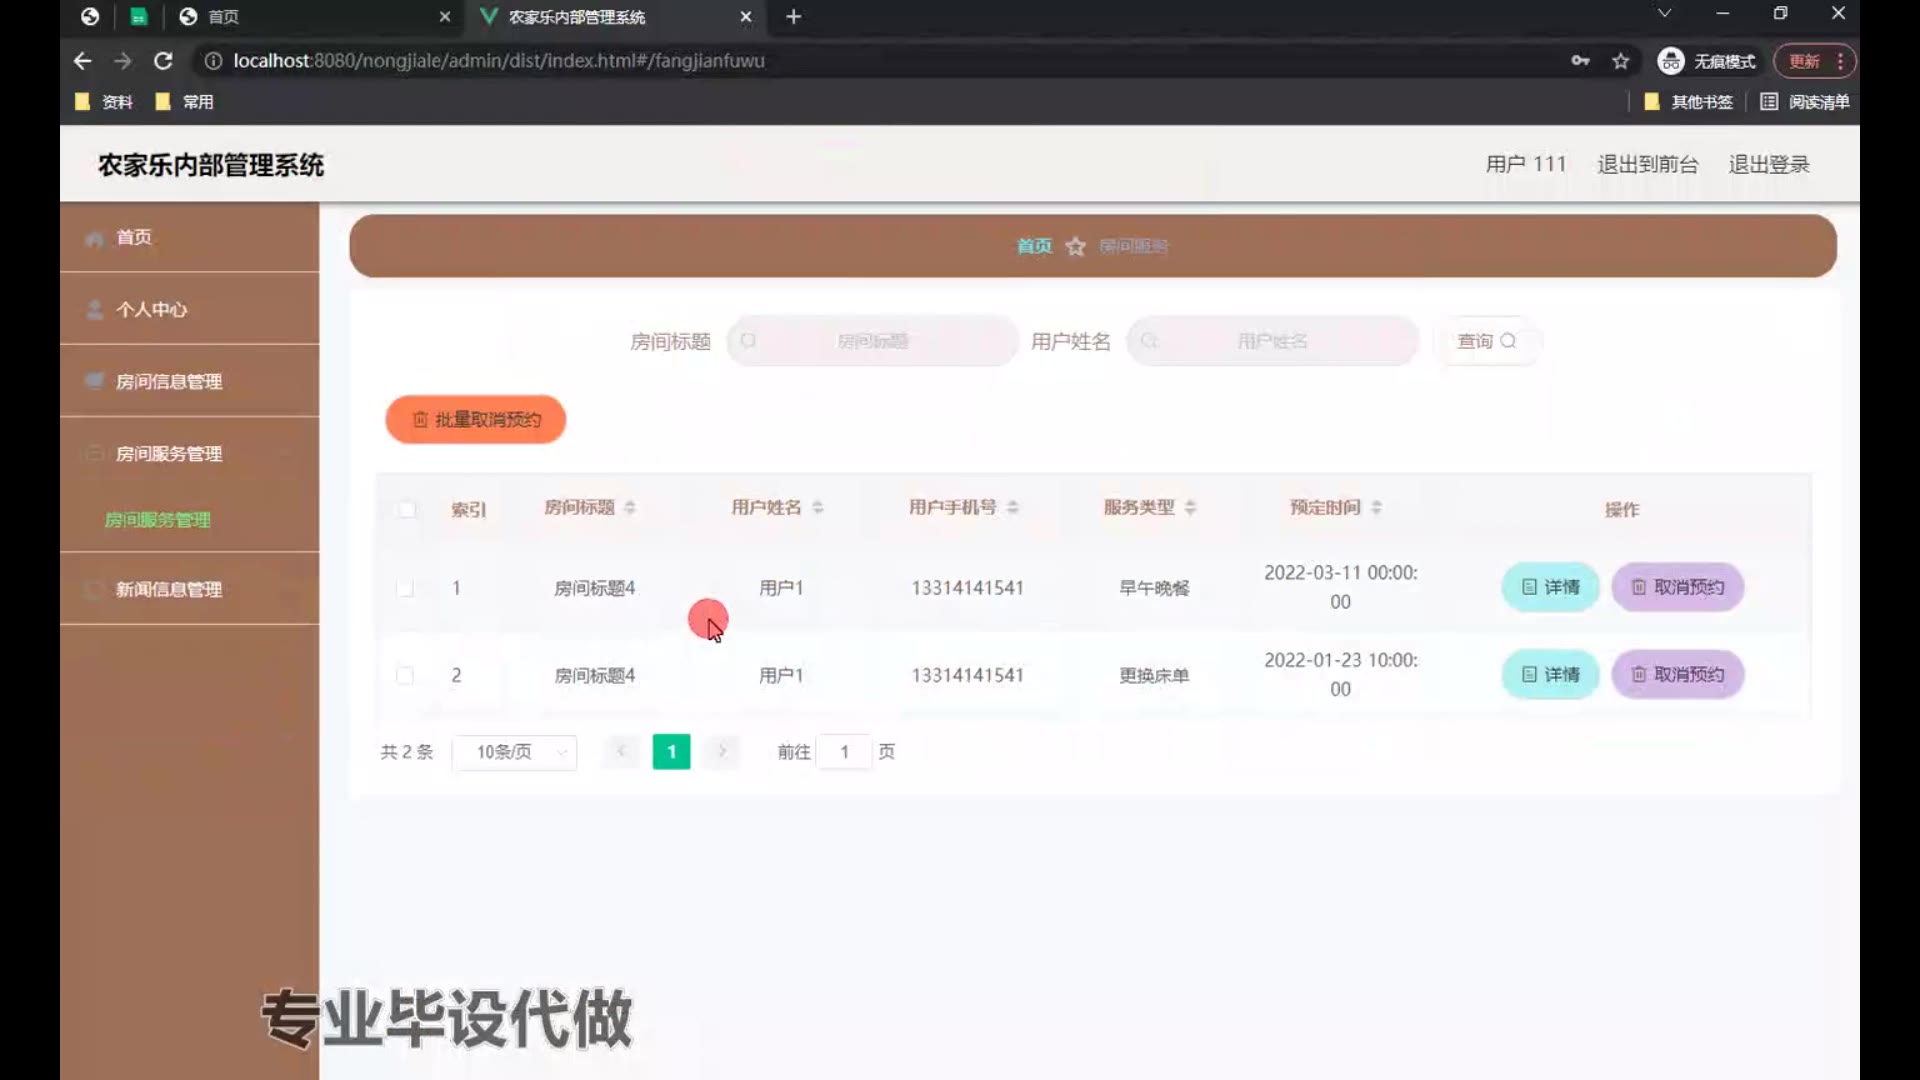Check the checkbox for row 2
Screen dimensions: 1920x1080
coord(405,675)
